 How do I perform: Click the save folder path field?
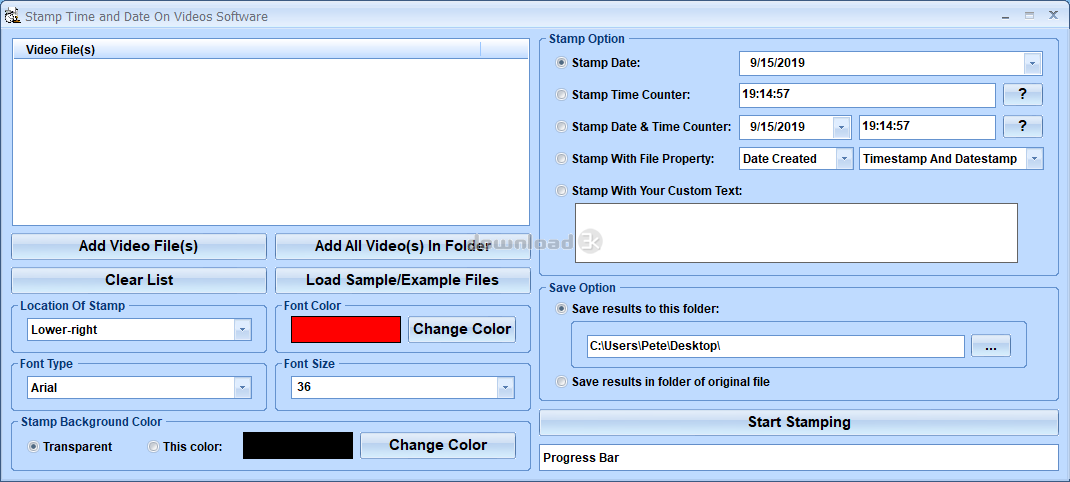tap(775, 346)
